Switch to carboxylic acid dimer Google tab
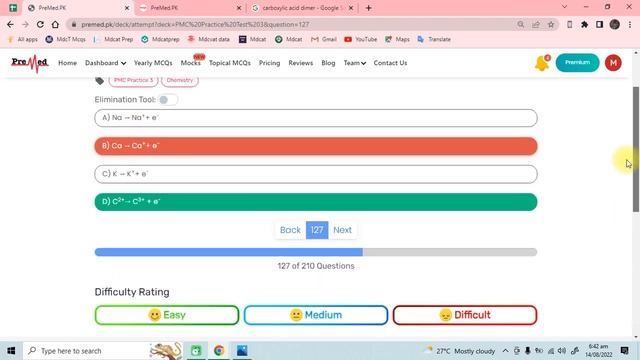The width and height of the screenshot is (640, 360). [301, 8]
